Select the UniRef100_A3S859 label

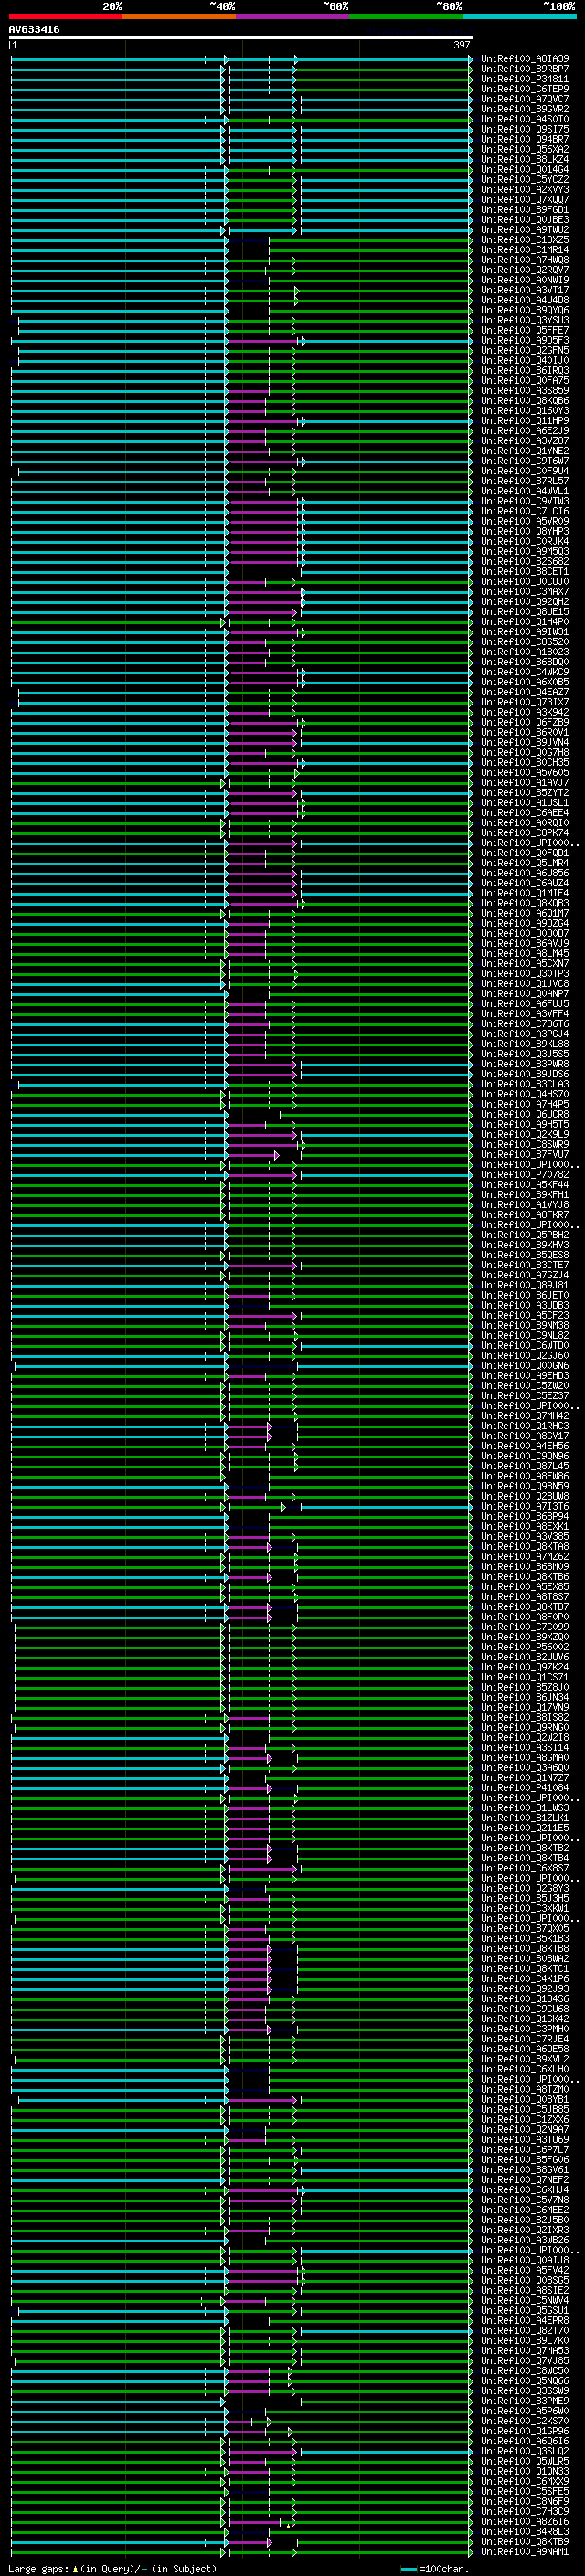point(525,391)
